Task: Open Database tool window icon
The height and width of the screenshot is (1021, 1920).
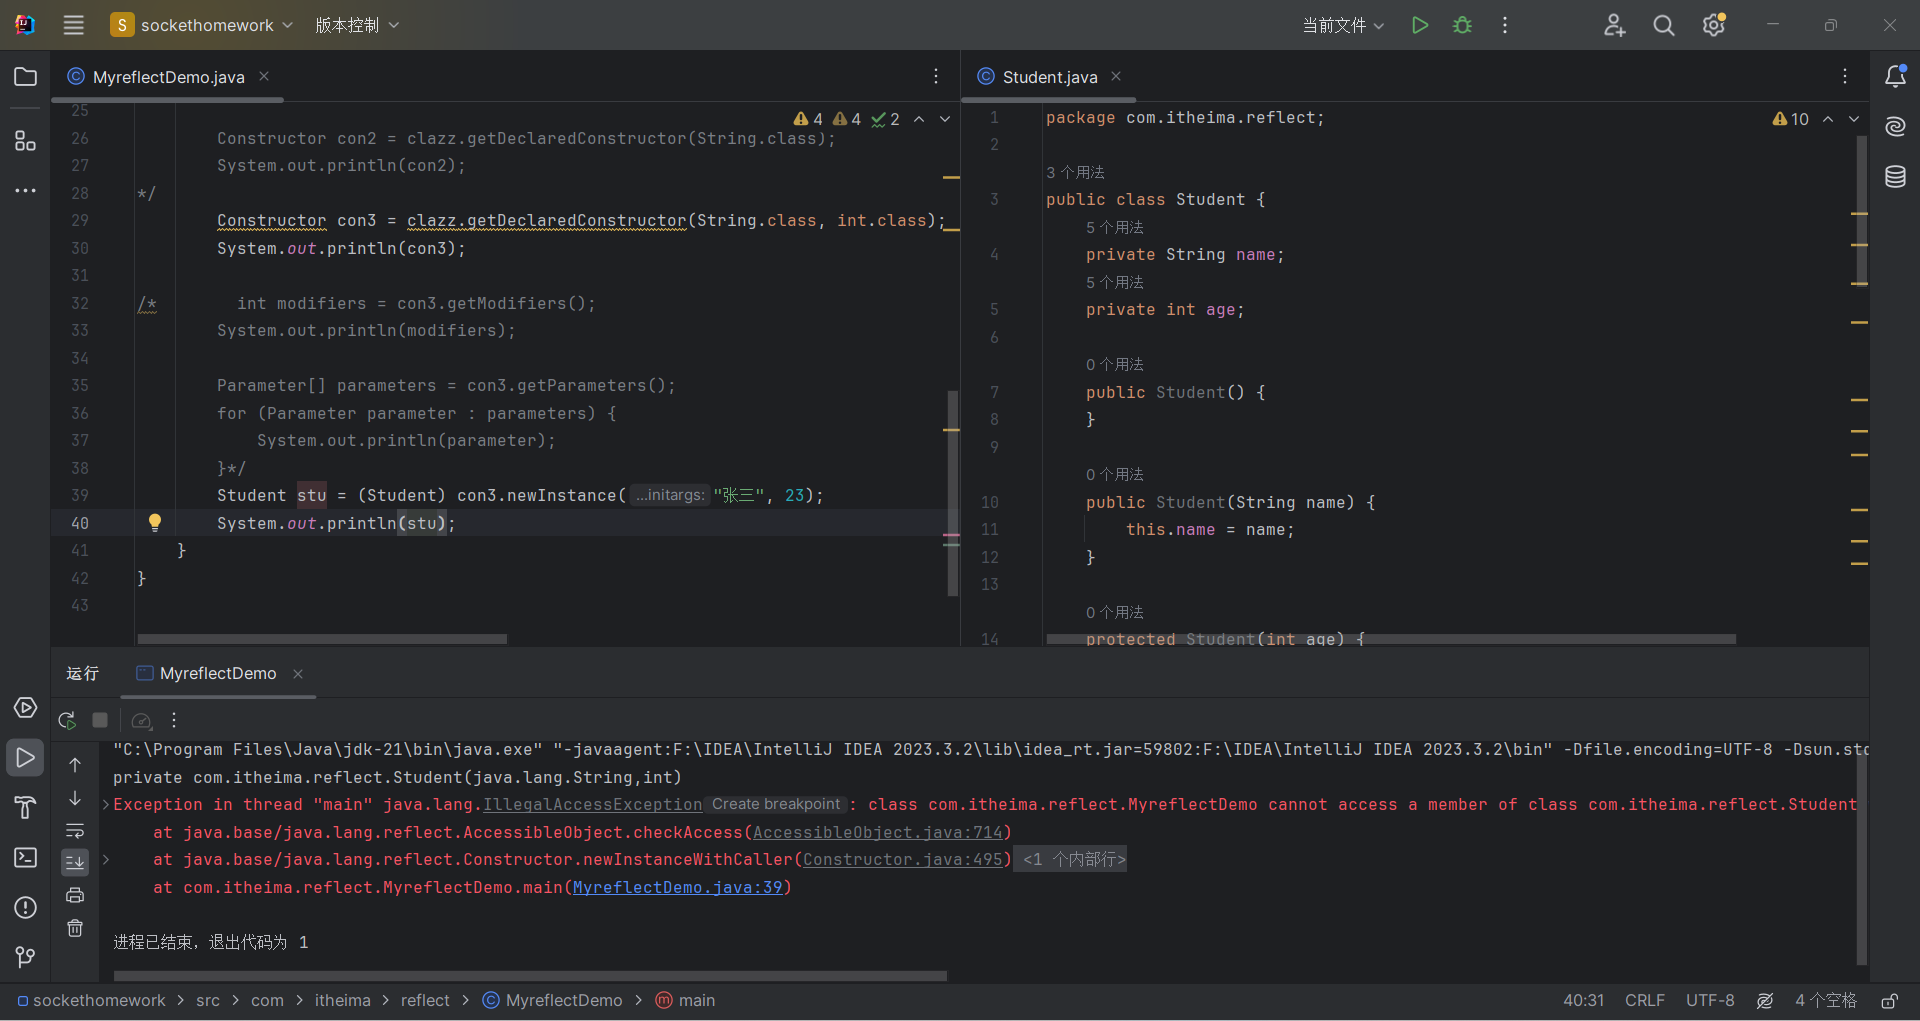Action: [1895, 177]
